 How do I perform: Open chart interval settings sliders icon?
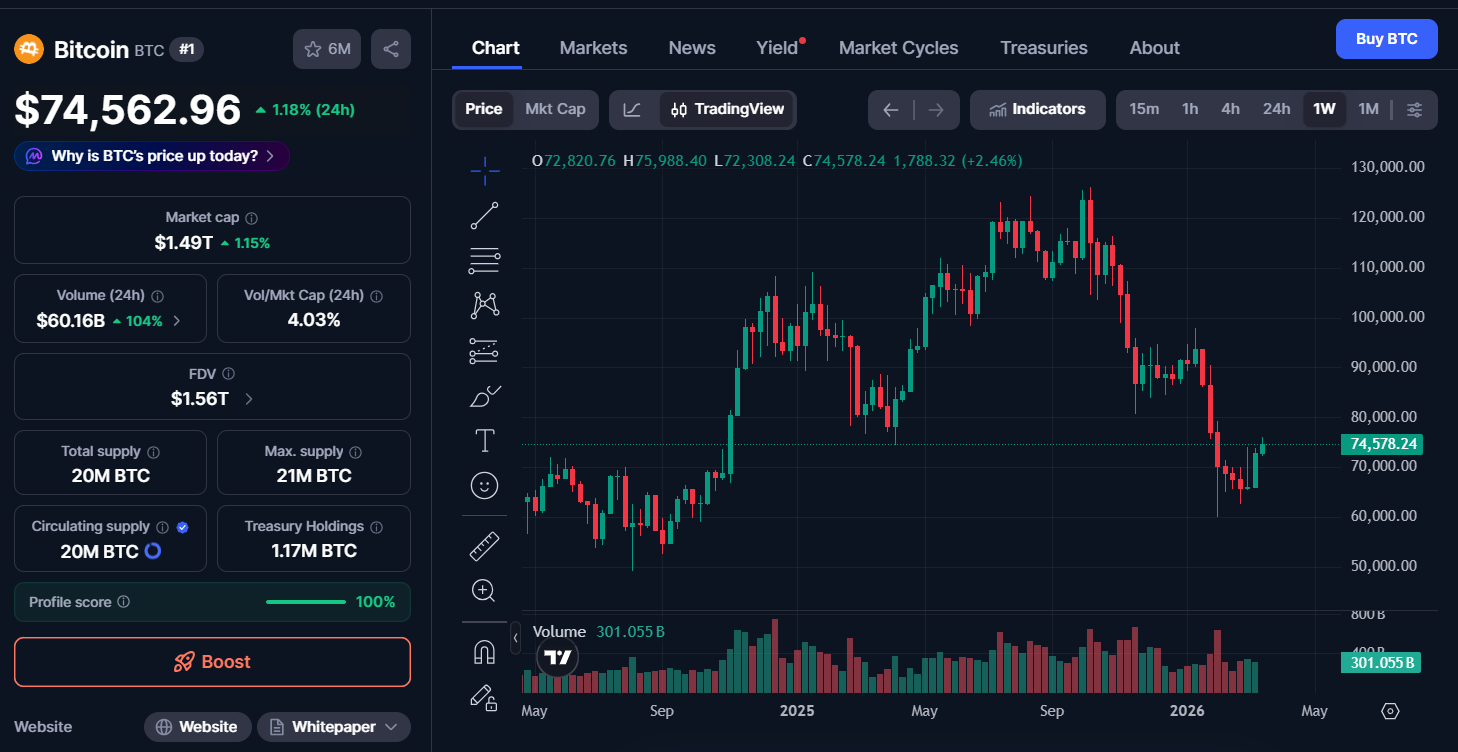pos(1414,110)
